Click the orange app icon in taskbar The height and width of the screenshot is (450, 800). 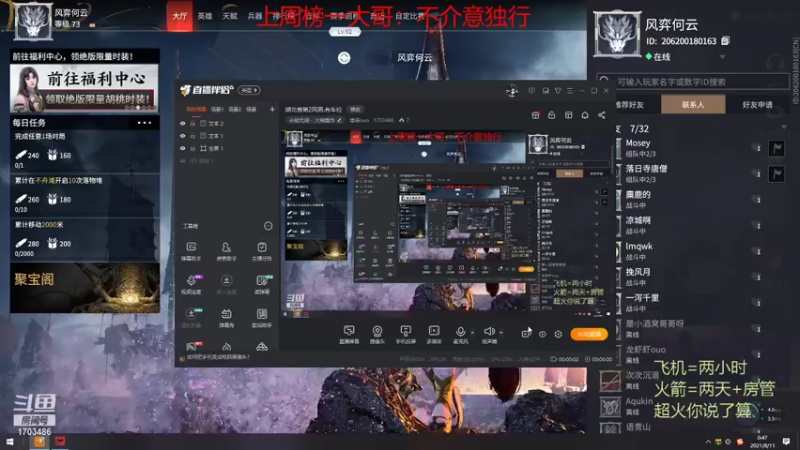(39, 441)
